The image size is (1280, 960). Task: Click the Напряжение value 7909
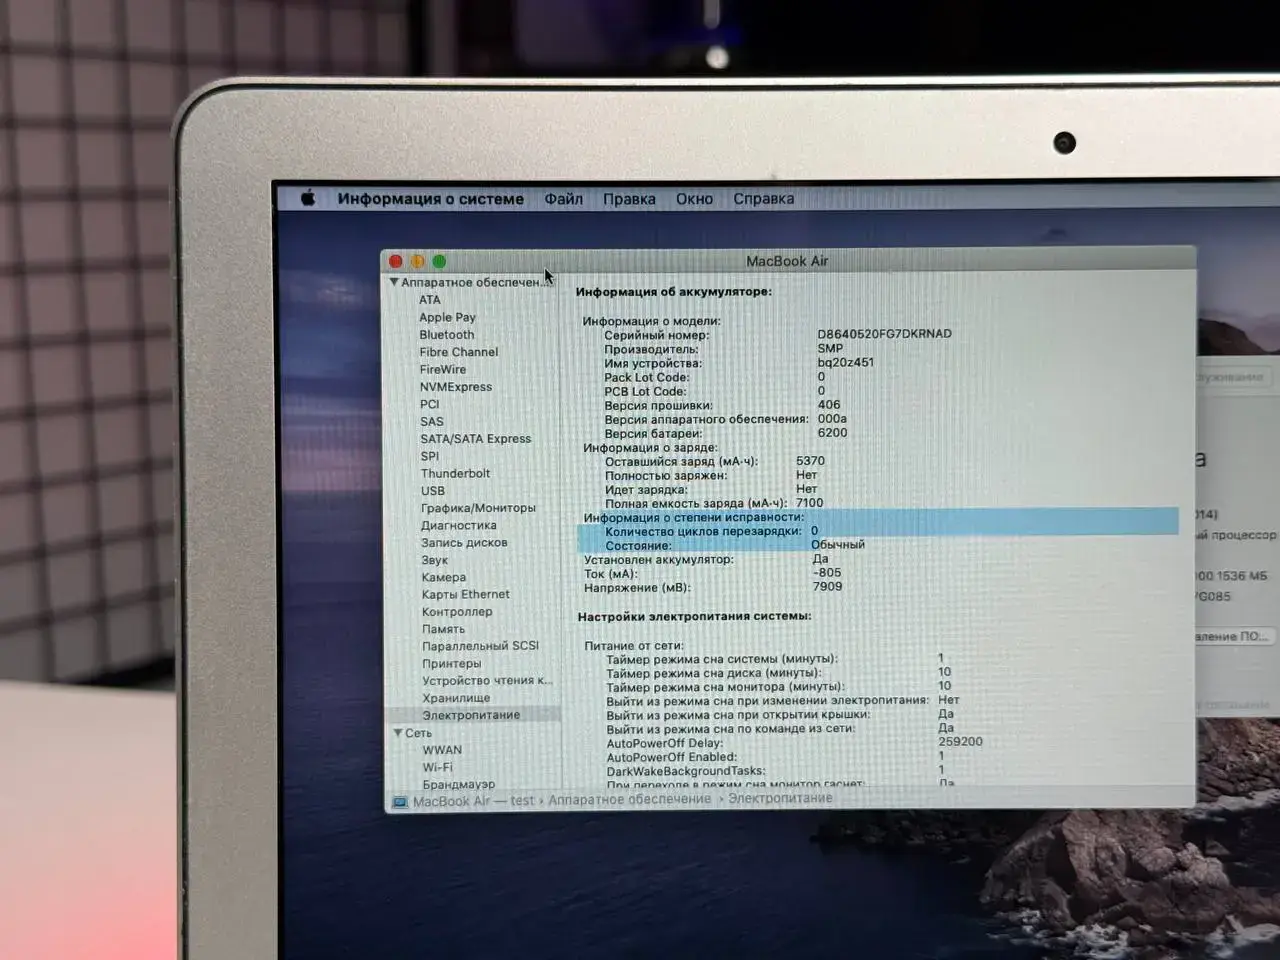coord(827,586)
